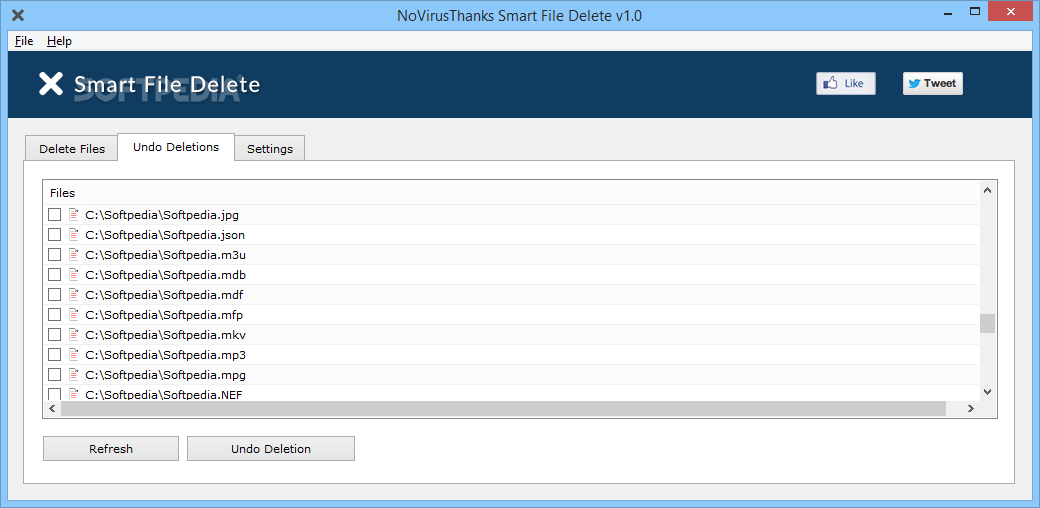Click file icon next to Softpedia.mfp

click(x=74, y=314)
